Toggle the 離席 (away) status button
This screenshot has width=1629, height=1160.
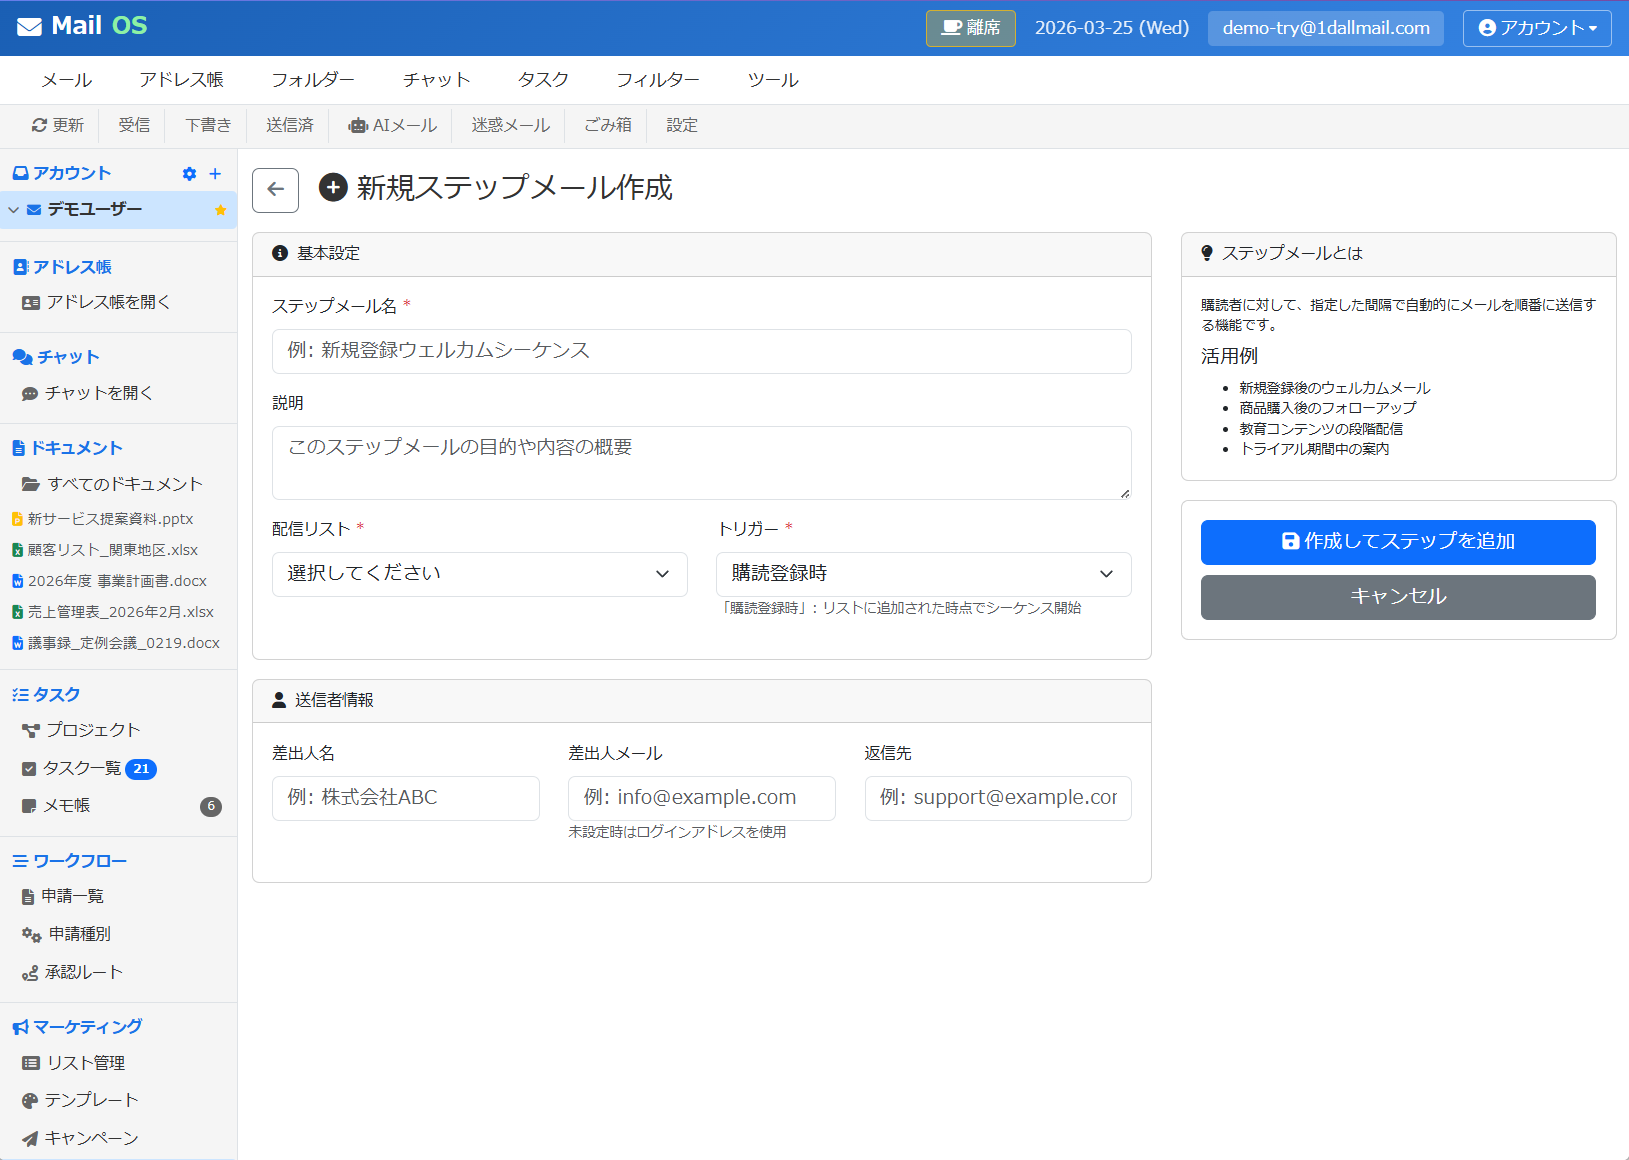coord(969,28)
